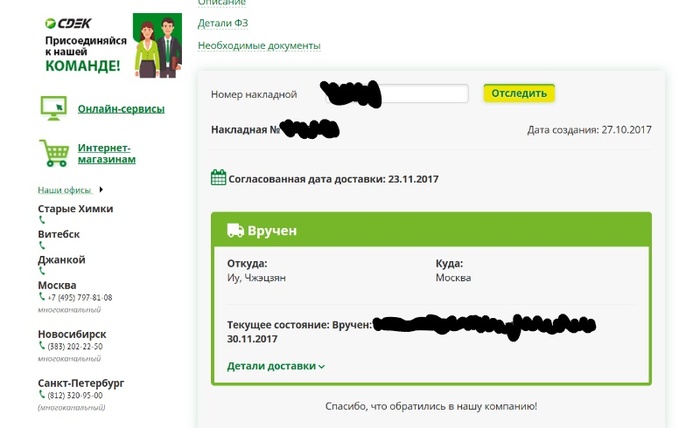
Task: Open the Интернет-магазинам section
Action: coord(107,153)
